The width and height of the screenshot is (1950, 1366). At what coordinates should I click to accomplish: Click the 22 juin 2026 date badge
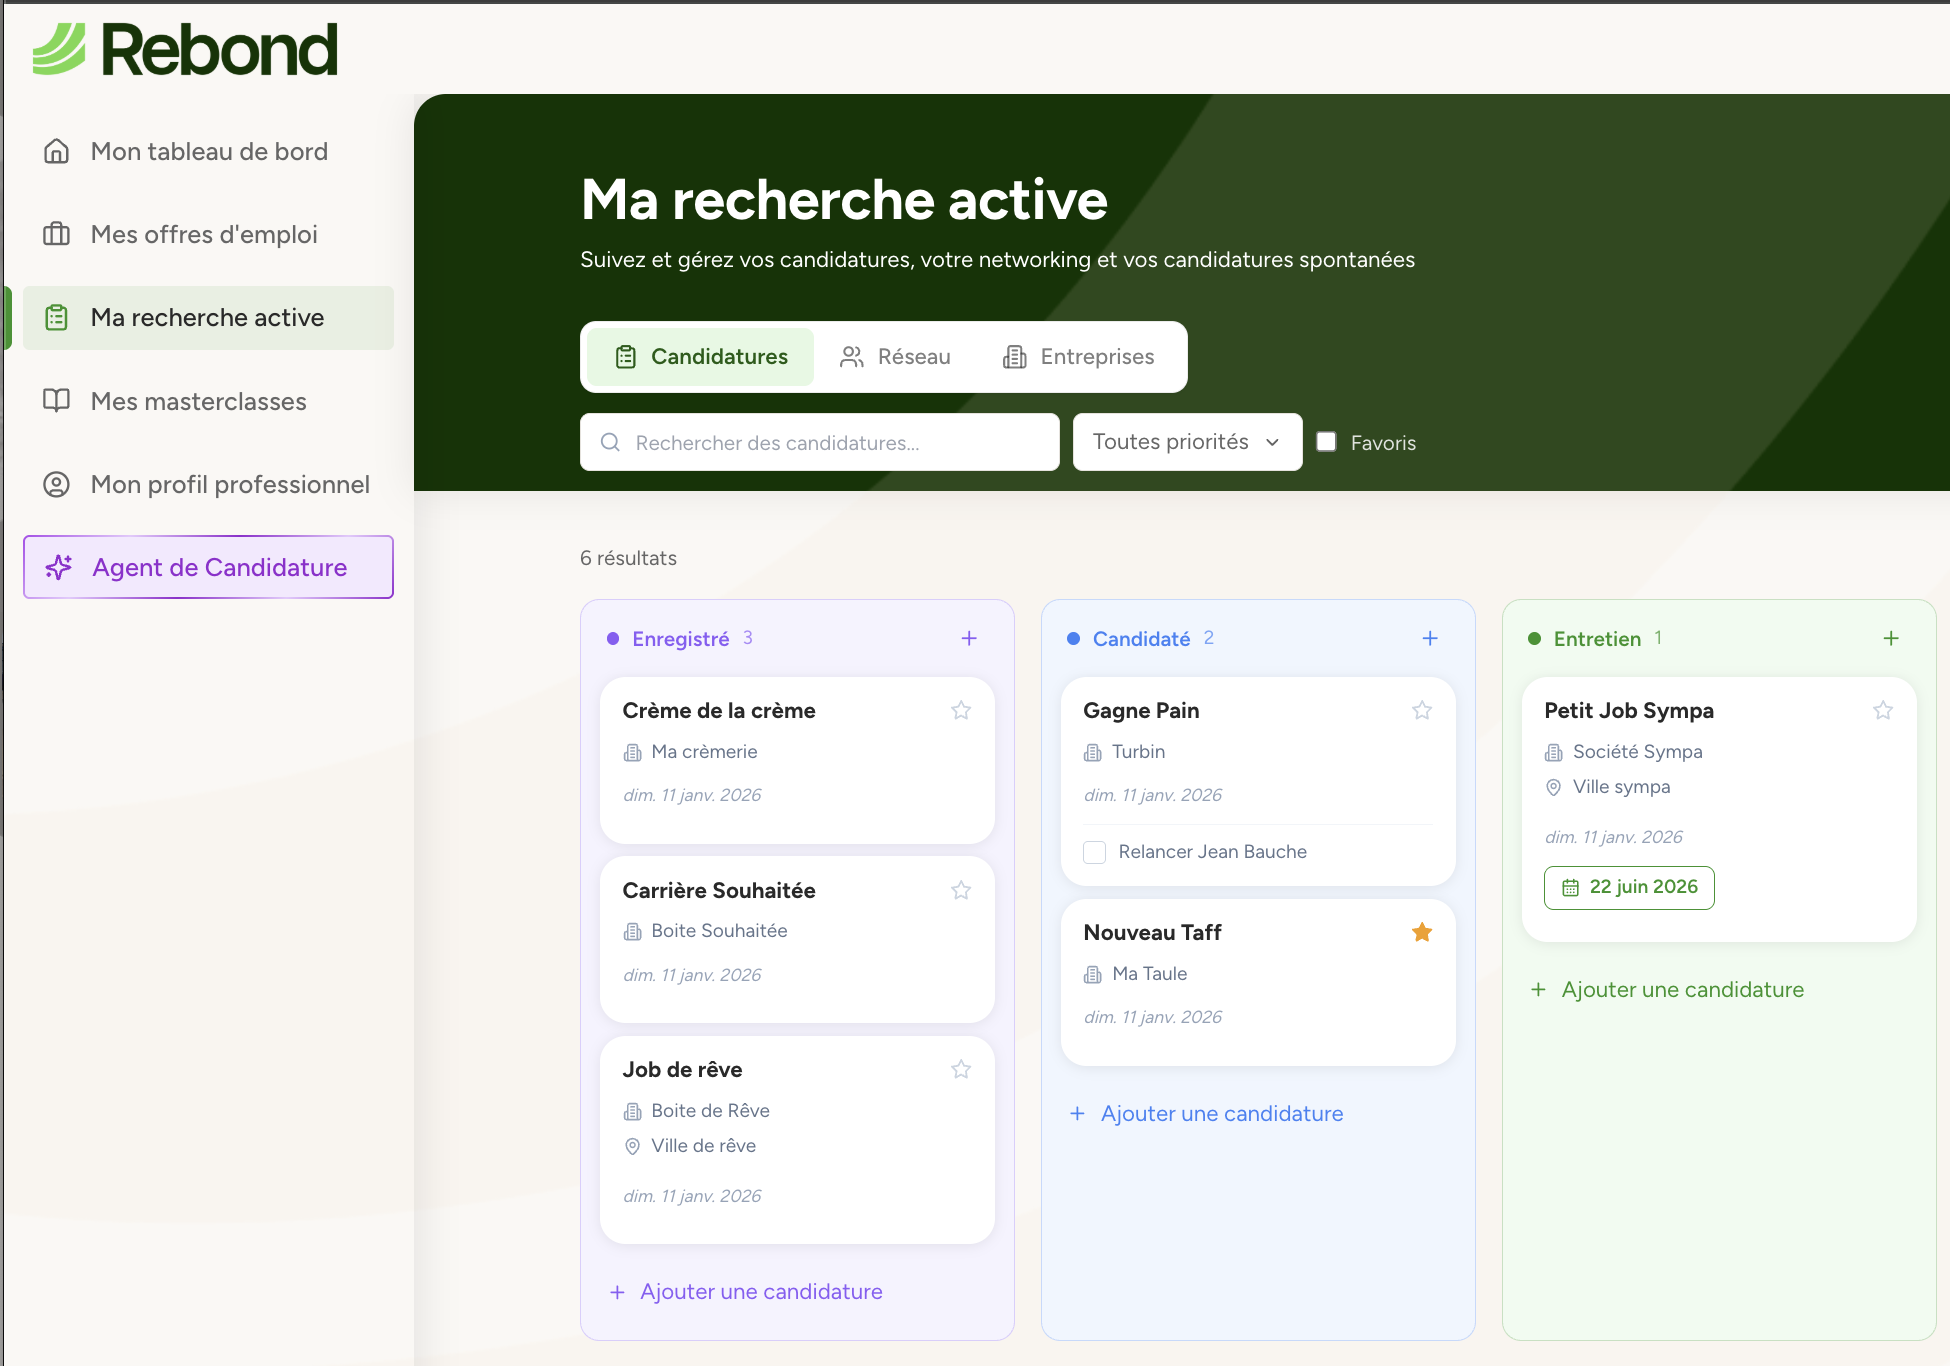[x=1629, y=887]
